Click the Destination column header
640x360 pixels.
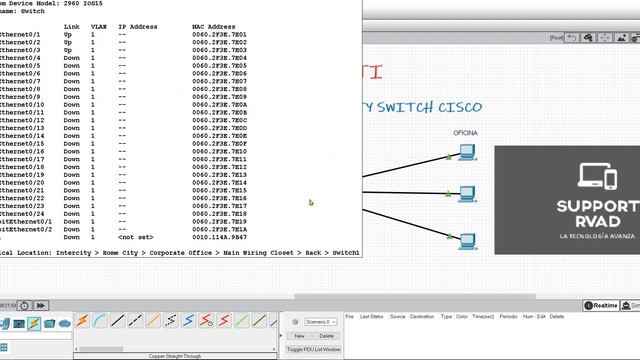(x=422, y=316)
